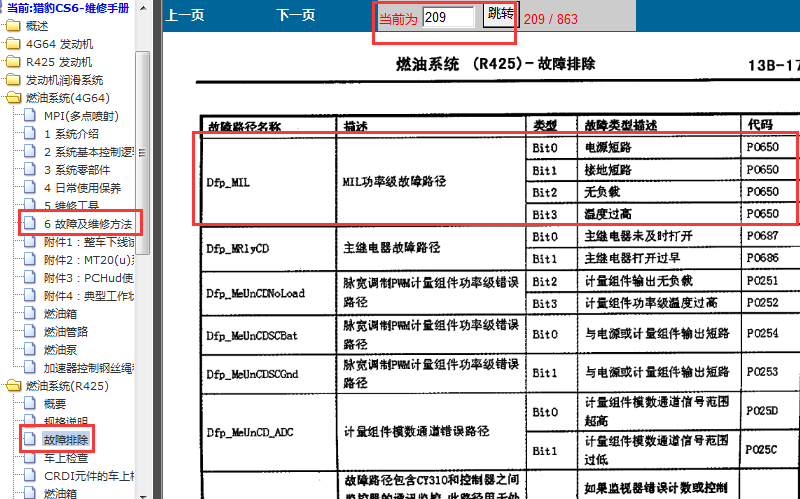Screen dimensions: 800x499
Task: Click the document icon beside 燃油泵
Action: point(30,350)
